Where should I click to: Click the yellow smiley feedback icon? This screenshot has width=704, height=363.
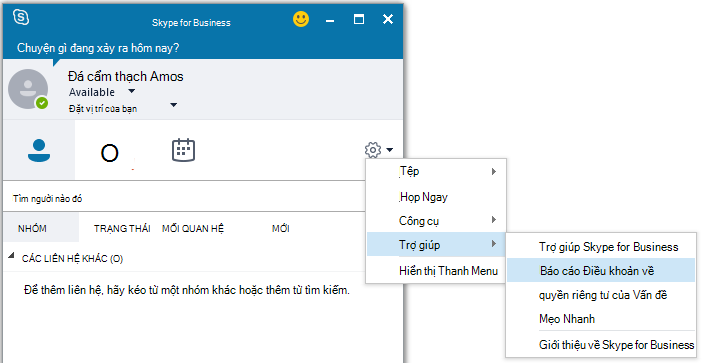pyautogui.click(x=301, y=19)
